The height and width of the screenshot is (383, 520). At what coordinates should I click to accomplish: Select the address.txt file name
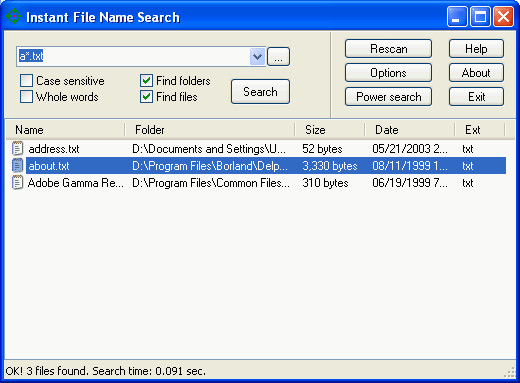(54, 149)
